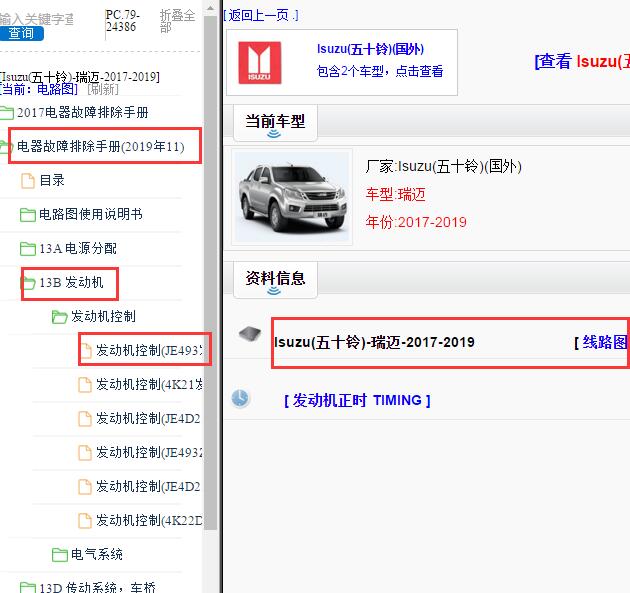Click open-folder icon beside 发动机控制
The width and height of the screenshot is (630, 593).
click(59, 317)
